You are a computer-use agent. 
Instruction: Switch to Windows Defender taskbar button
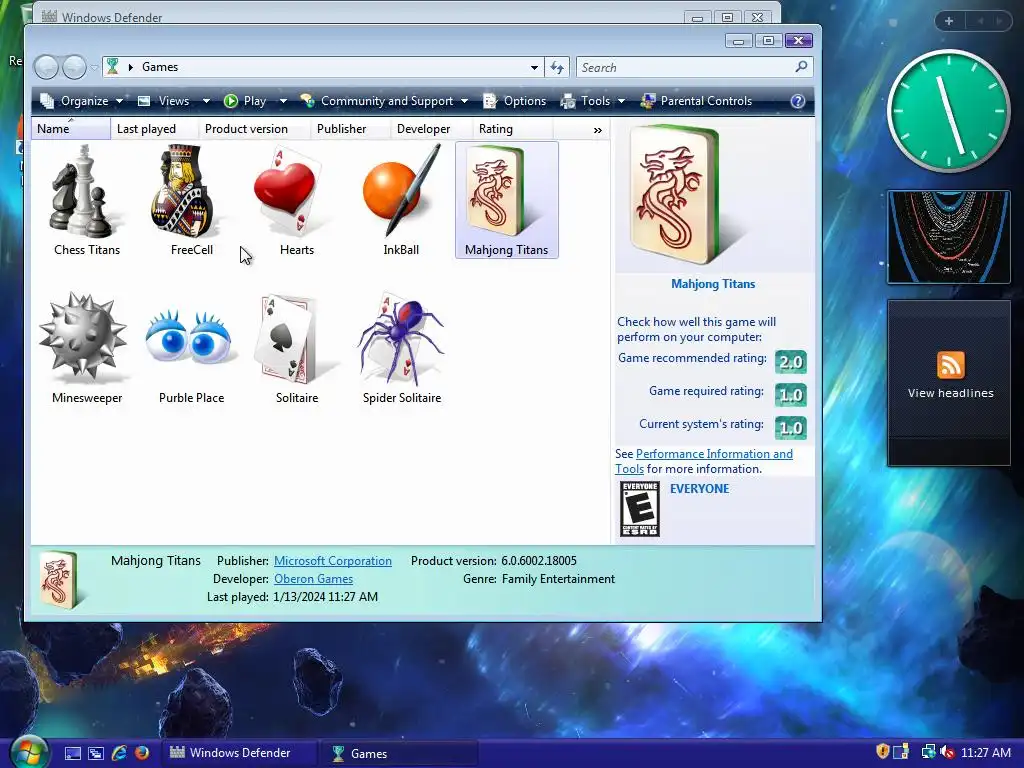coord(238,753)
